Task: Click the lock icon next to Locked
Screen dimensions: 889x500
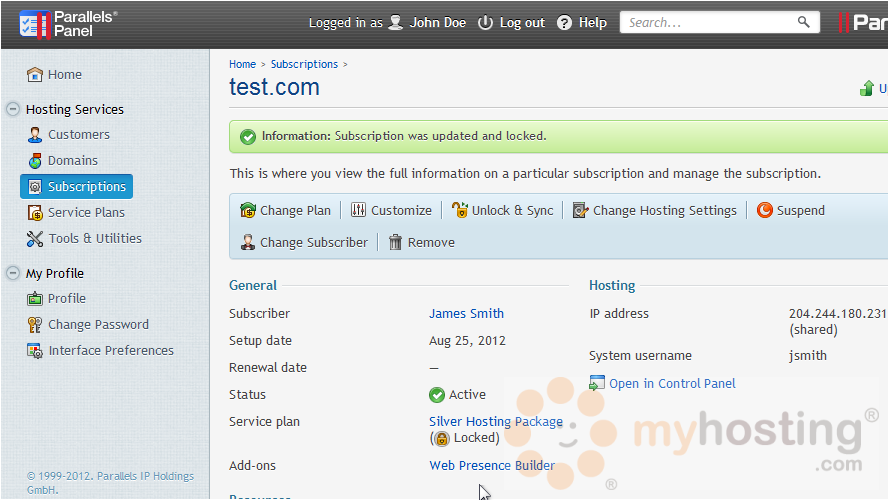Action: pos(441,438)
